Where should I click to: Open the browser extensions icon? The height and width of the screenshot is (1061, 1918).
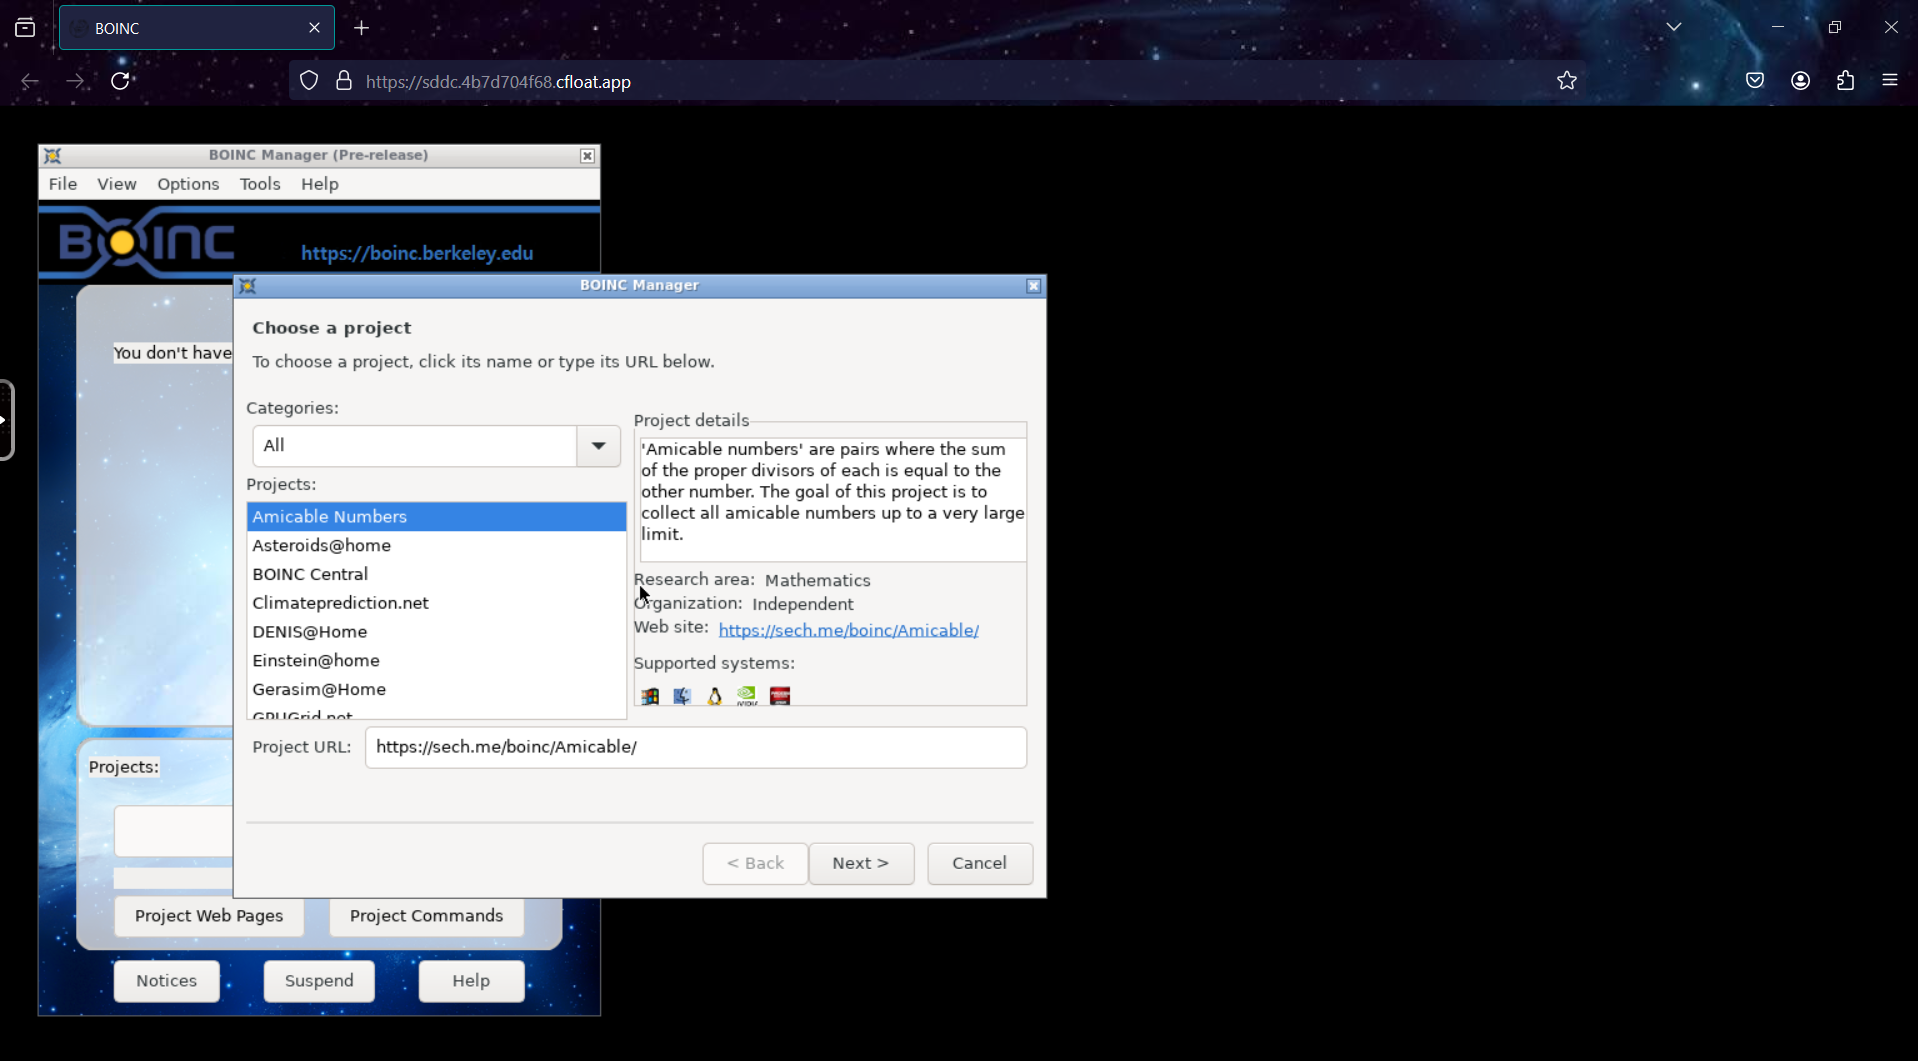1846,81
